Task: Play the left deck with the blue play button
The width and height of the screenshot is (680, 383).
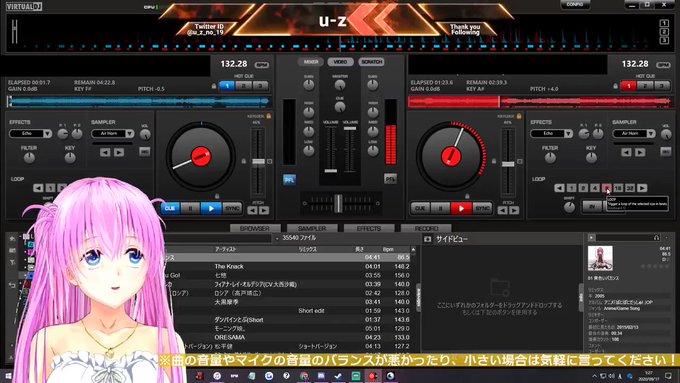Action: [211, 209]
